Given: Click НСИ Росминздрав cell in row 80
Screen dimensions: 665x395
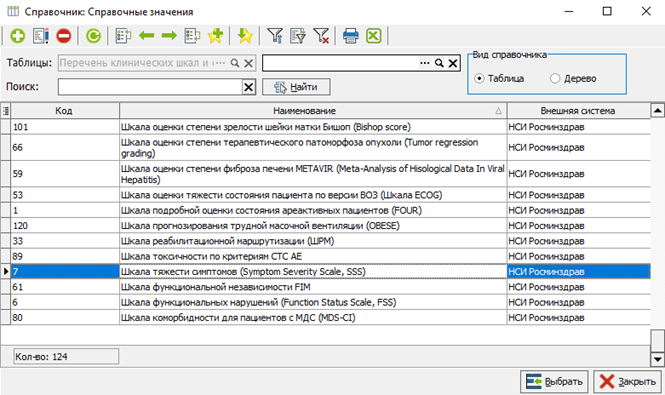Looking at the screenshot, I should (578, 317).
